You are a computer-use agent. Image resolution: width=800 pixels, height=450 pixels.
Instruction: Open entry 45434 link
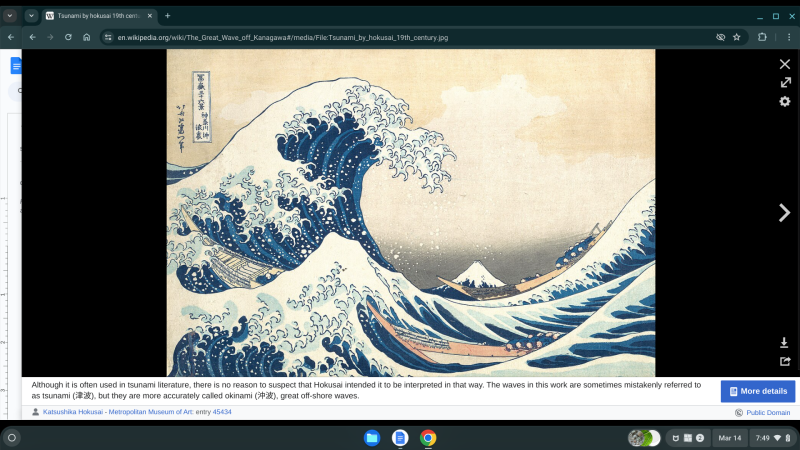tap(222, 412)
